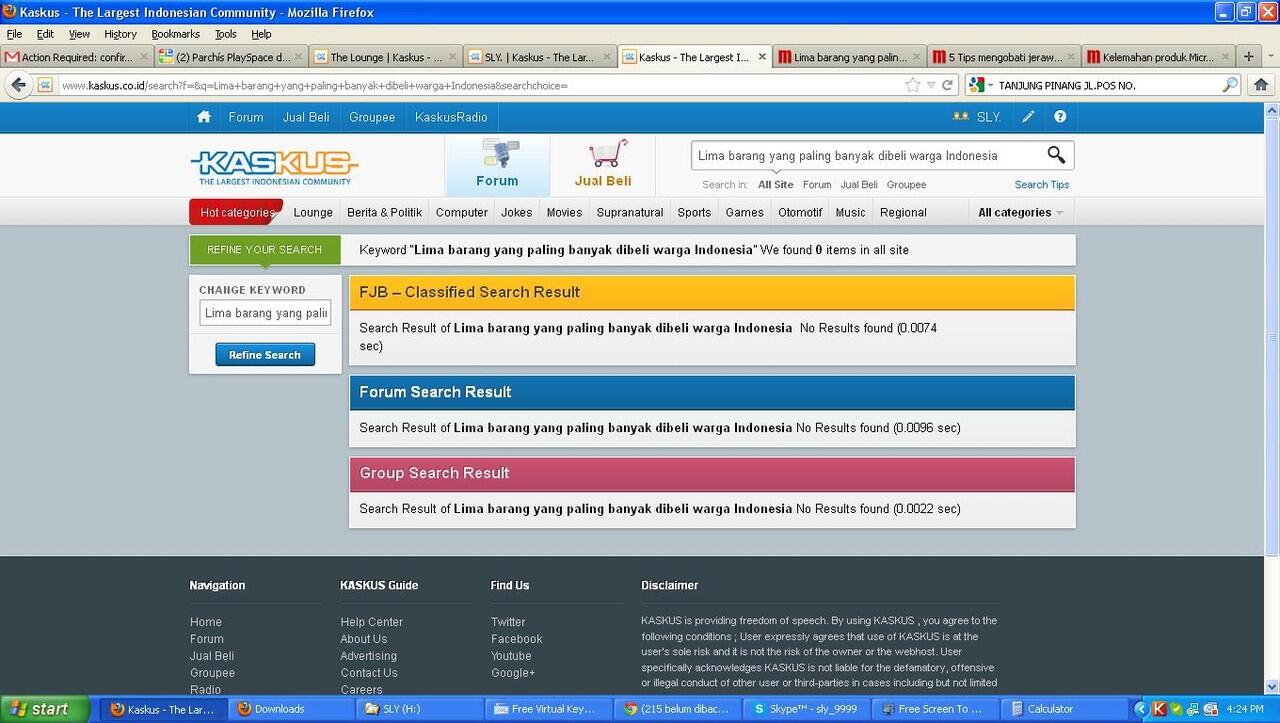Viewport: 1280px width, 723px height.
Task: Open the Edit menu
Action: [x=45, y=34]
